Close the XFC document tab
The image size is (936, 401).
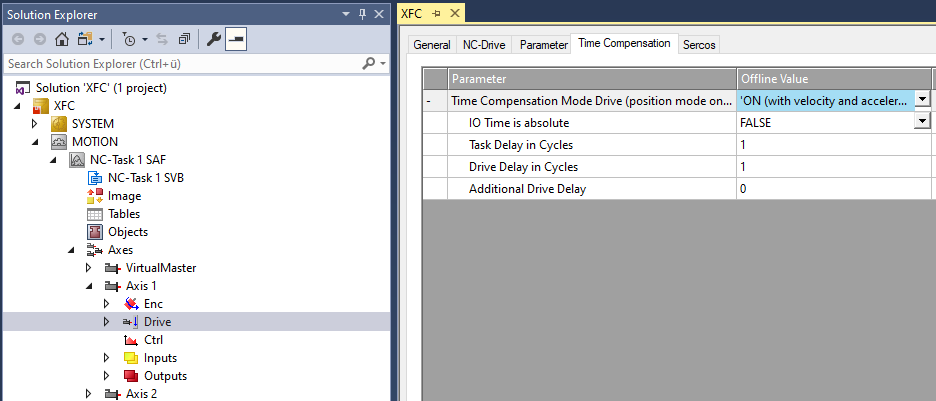click(x=454, y=14)
